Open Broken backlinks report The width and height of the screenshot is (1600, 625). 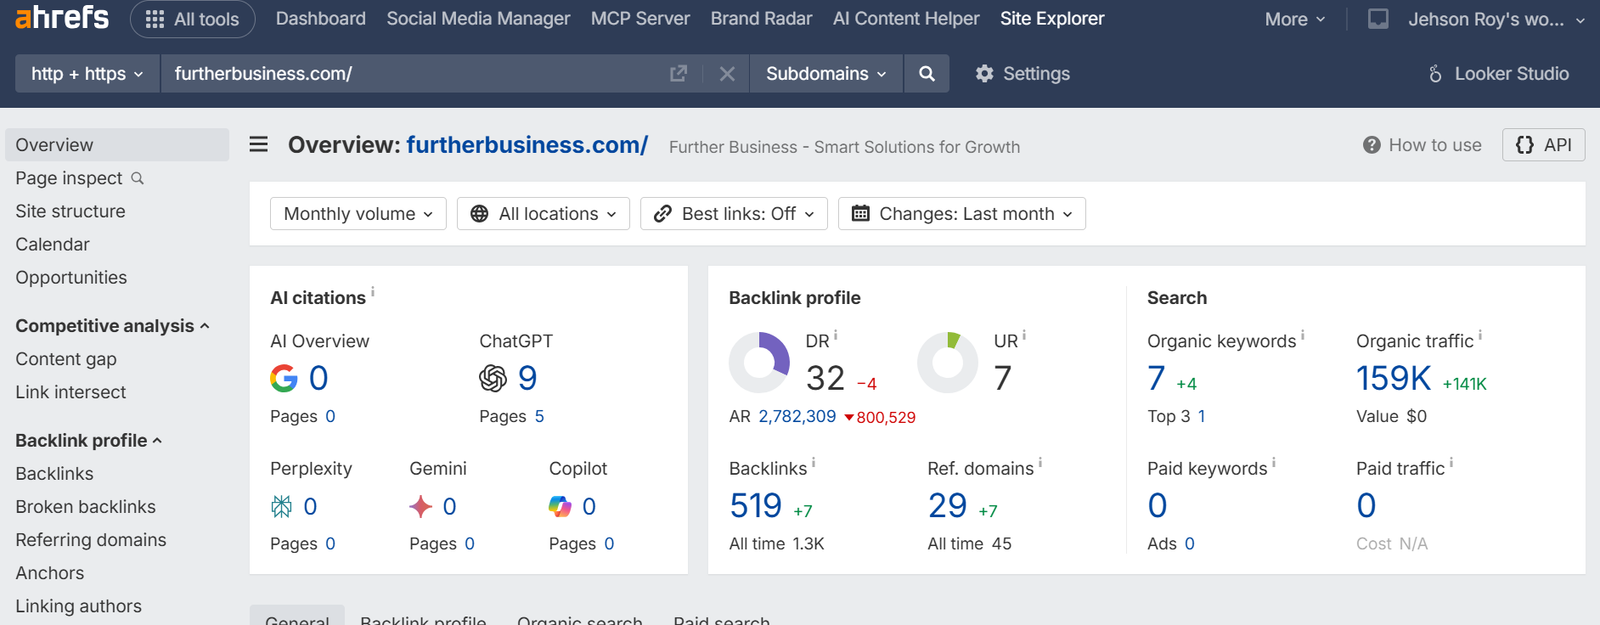pos(86,507)
